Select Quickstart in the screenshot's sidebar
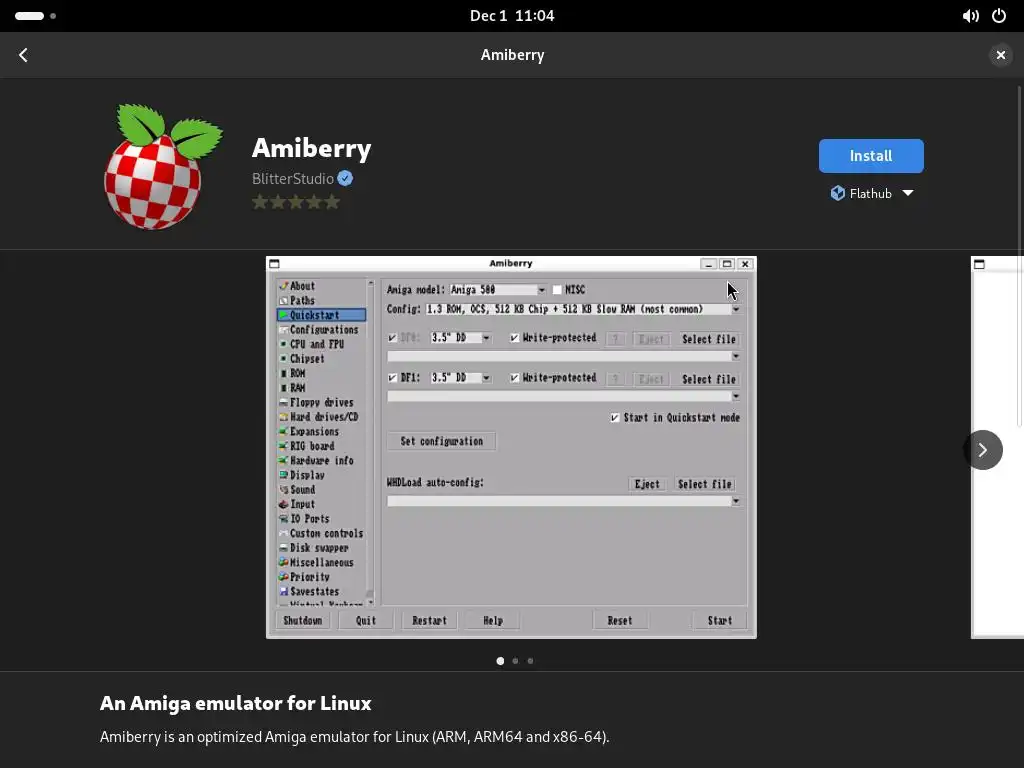Viewport: 1024px width, 768px height. (321, 315)
